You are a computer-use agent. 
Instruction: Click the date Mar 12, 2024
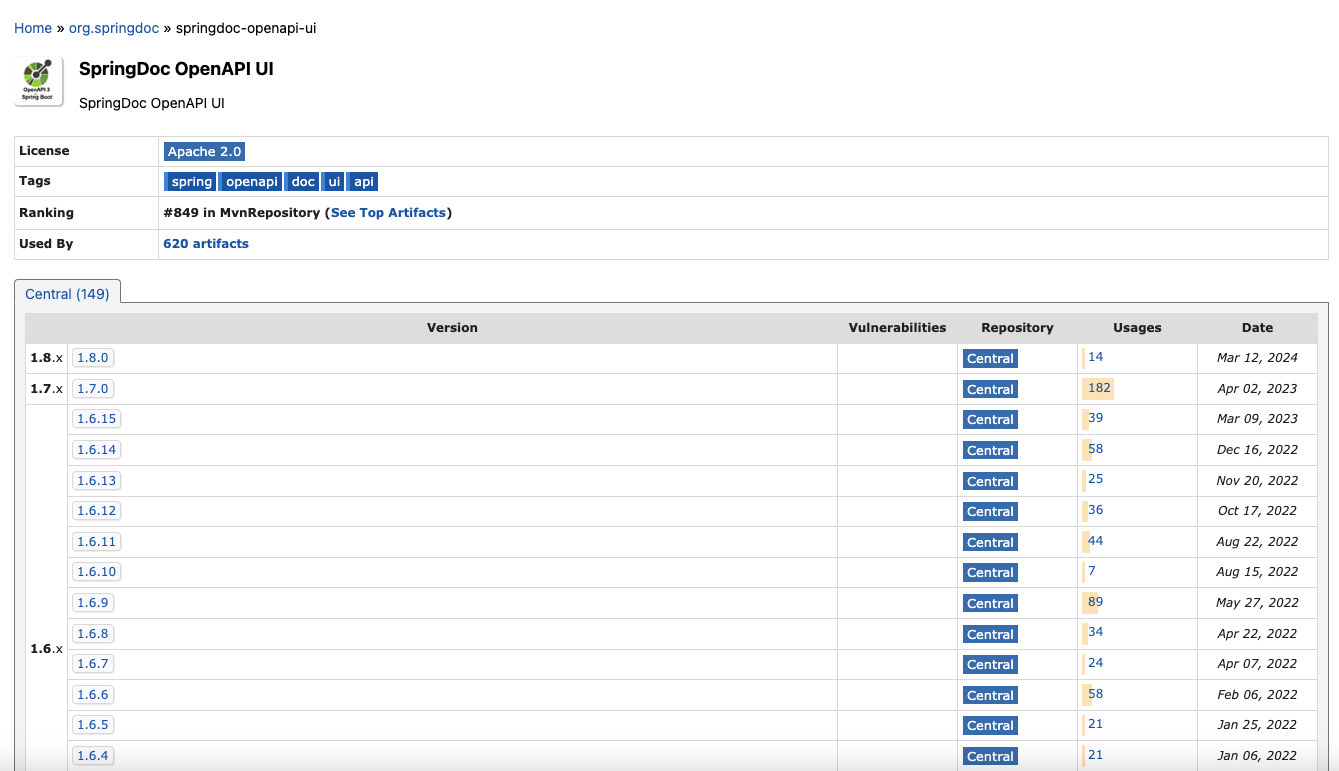pos(1257,358)
